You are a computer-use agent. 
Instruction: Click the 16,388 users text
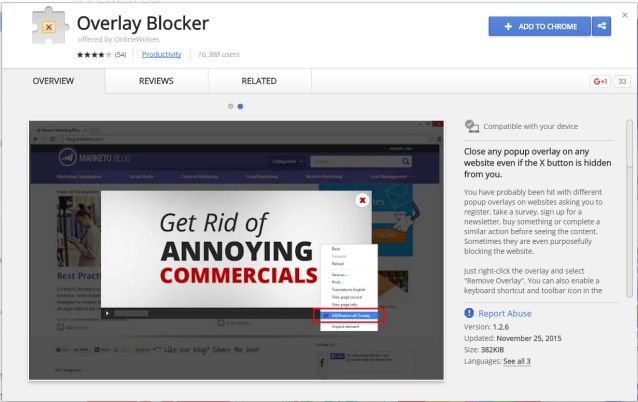[x=218, y=54]
